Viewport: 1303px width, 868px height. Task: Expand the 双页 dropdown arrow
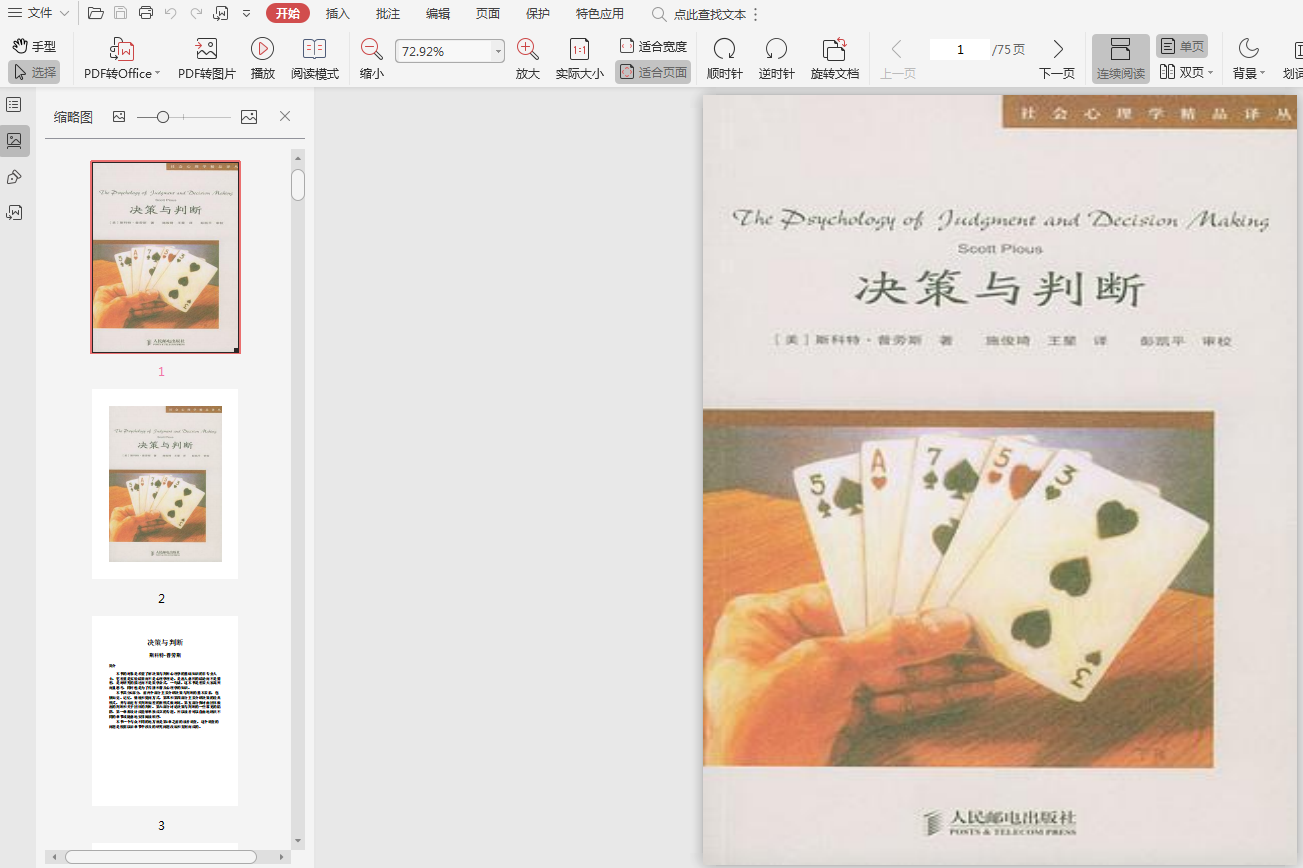pos(1211,73)
